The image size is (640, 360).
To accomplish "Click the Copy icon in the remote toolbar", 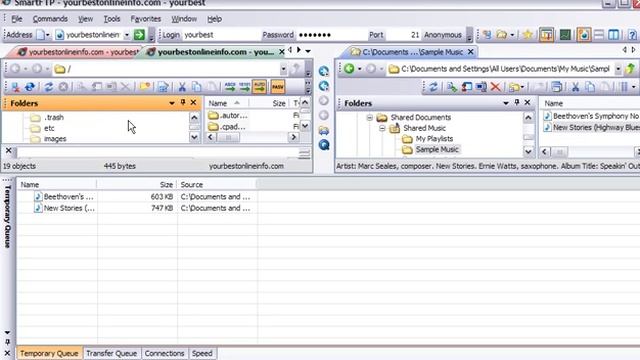I will point(196,87).
